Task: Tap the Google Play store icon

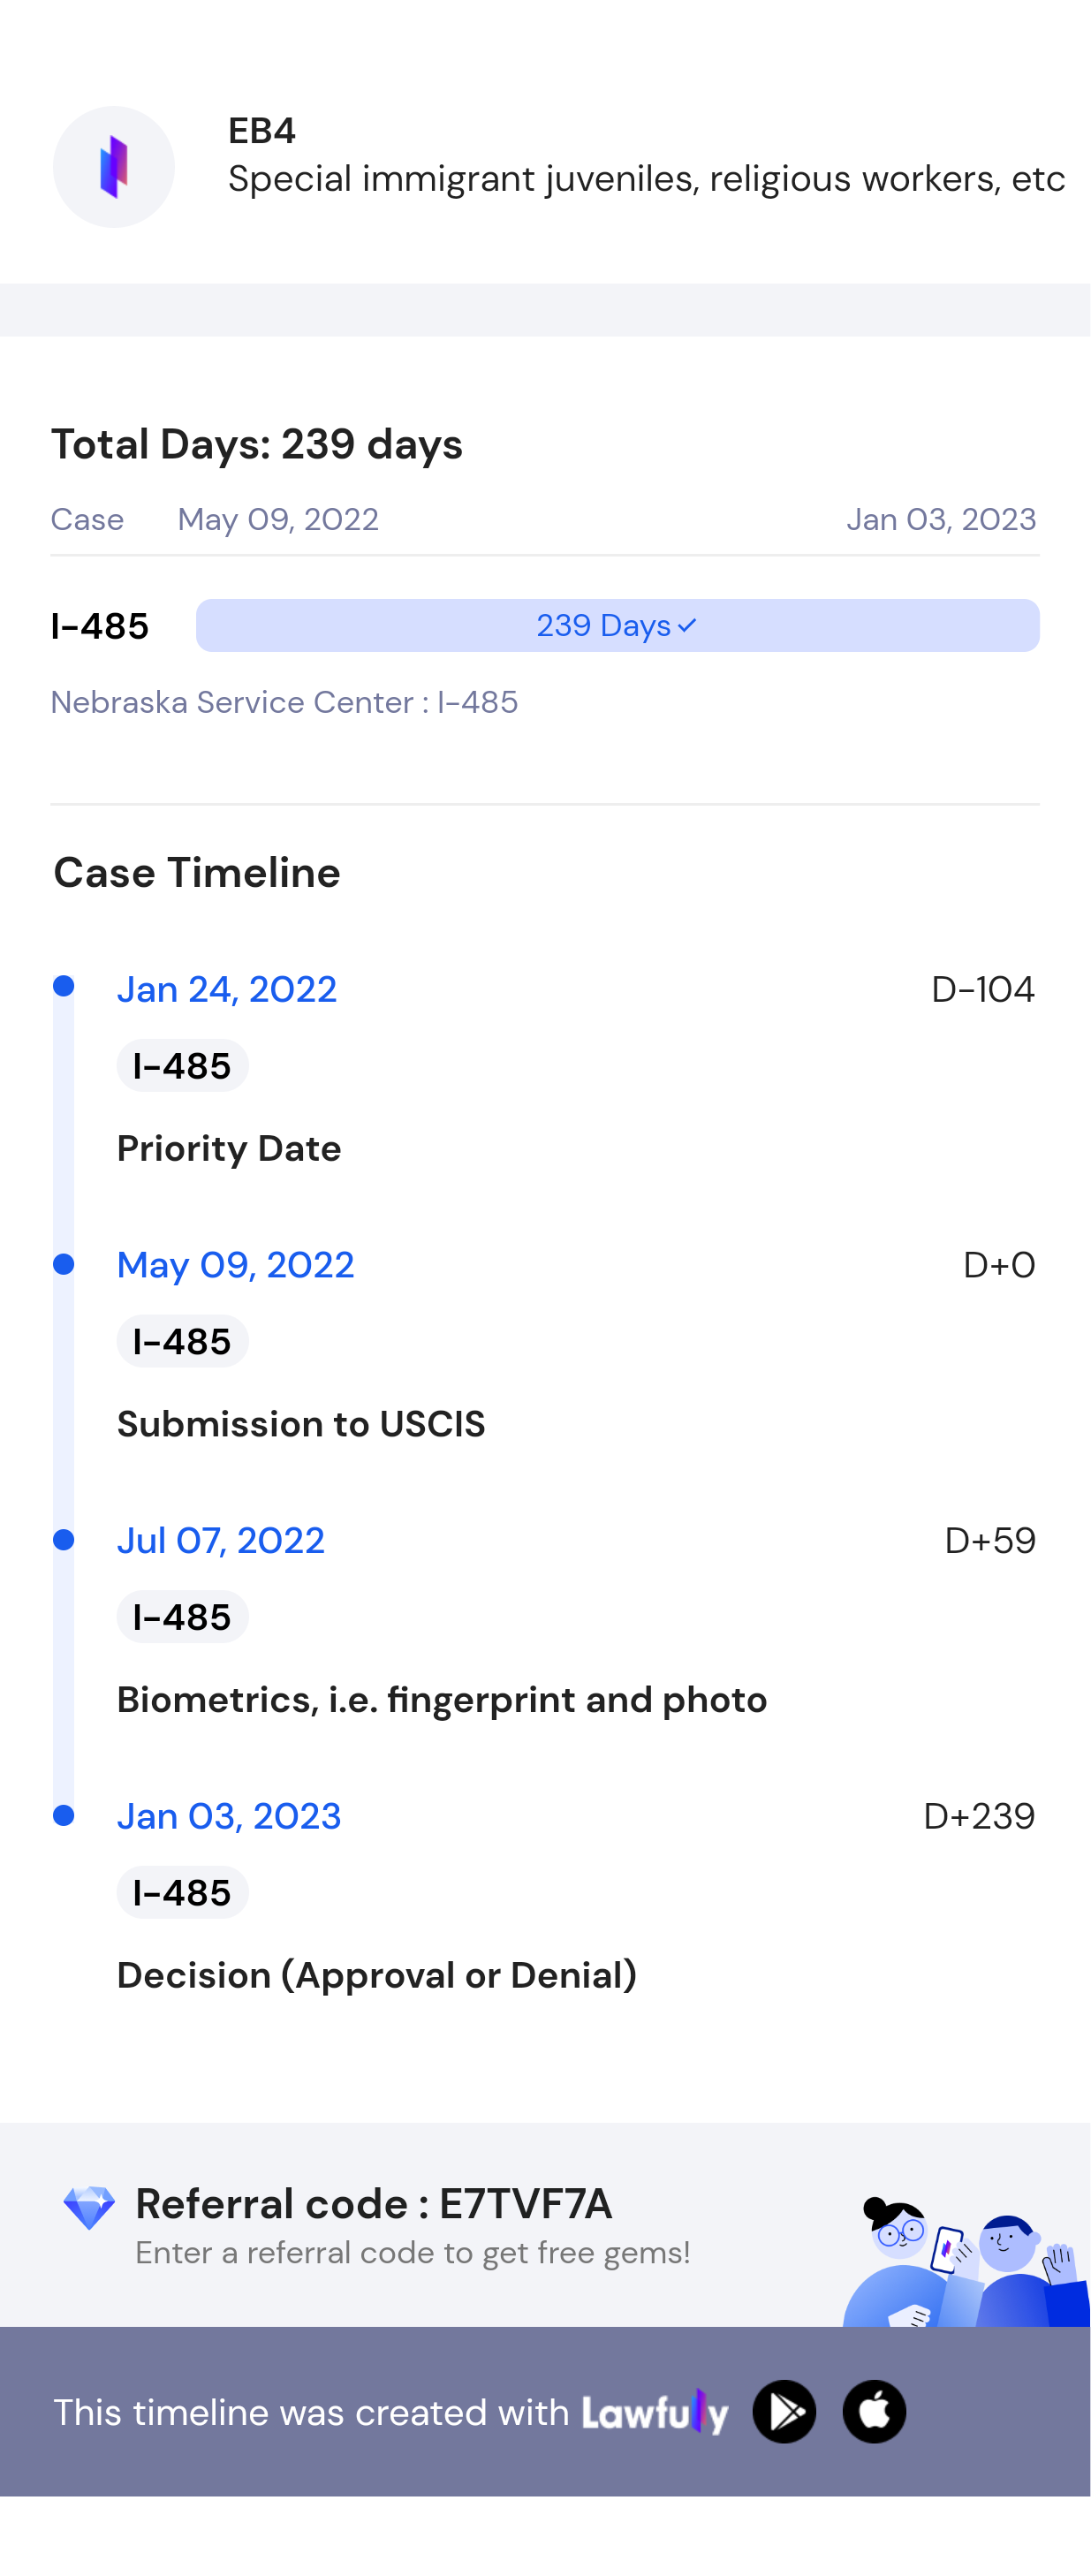Action: 784,2411
